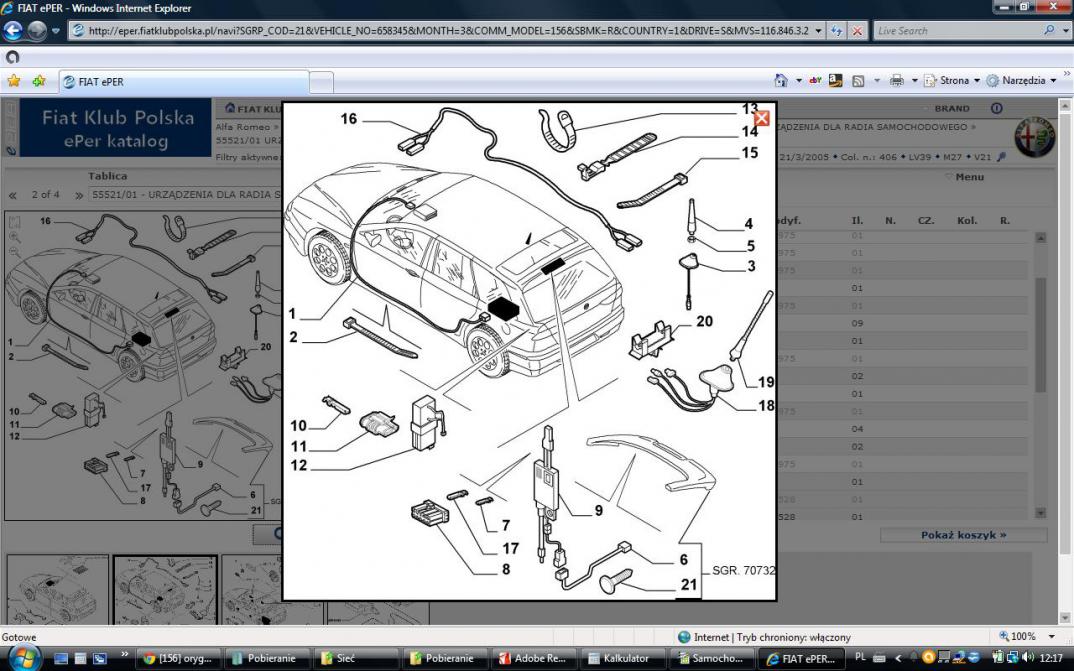Go to the previous table page arrow
Image resolution: width=1074 pixels, height=671 pixels.
(x=13, y=194)
